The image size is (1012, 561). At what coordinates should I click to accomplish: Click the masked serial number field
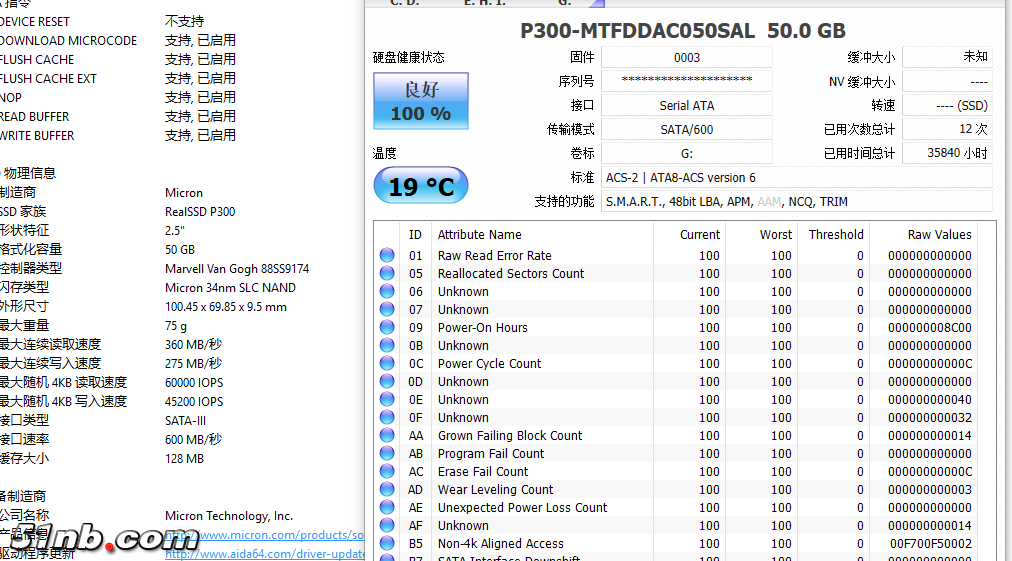[x=686, y=81]
